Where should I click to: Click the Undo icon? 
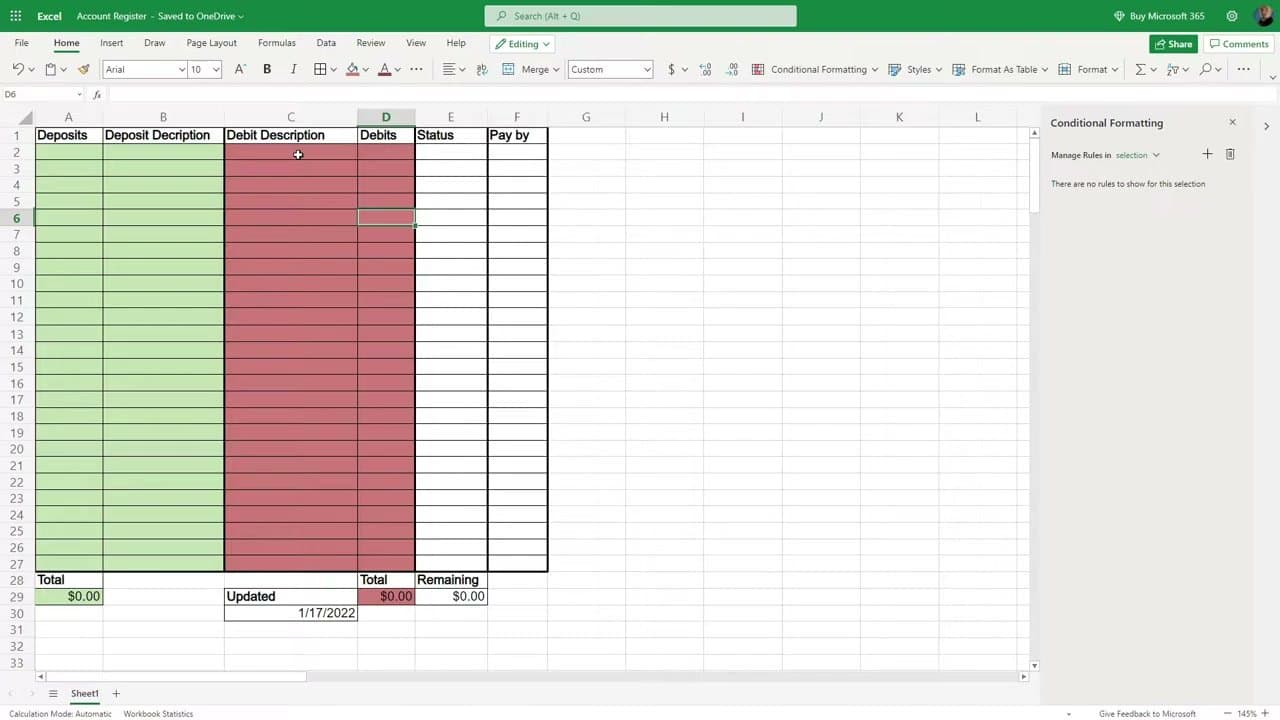(x=18, y=69)
